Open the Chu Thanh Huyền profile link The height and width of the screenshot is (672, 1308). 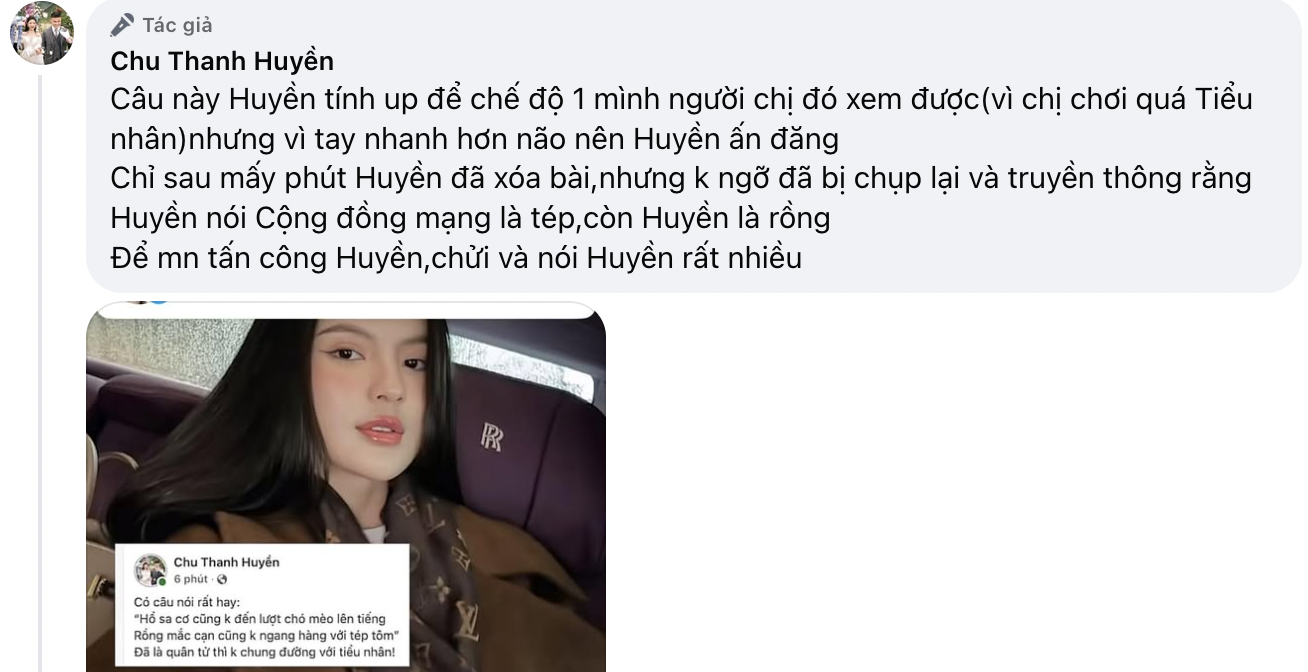click(x=222, y=62)
